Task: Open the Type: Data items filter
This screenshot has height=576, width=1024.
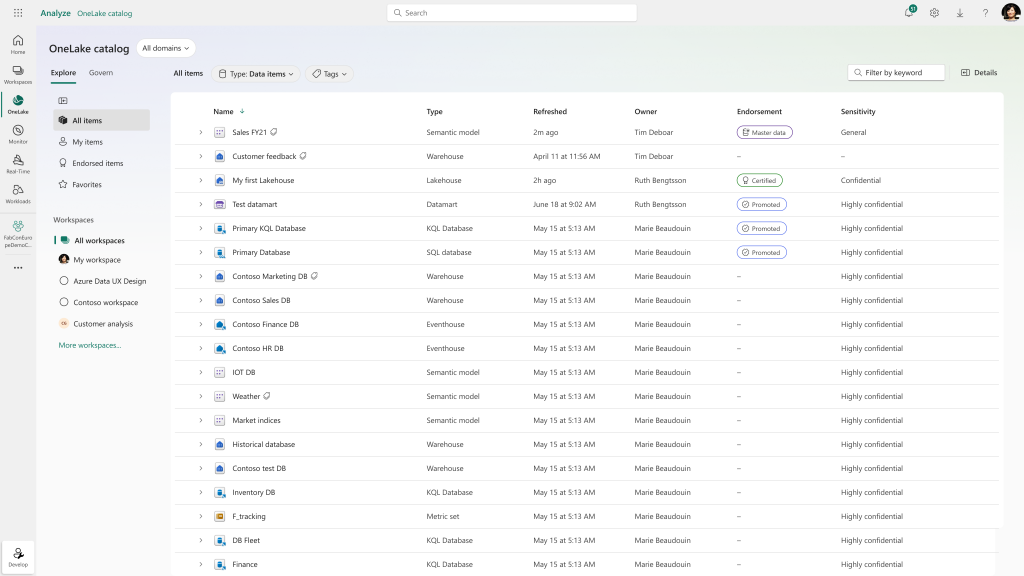Action: [257, 74]
